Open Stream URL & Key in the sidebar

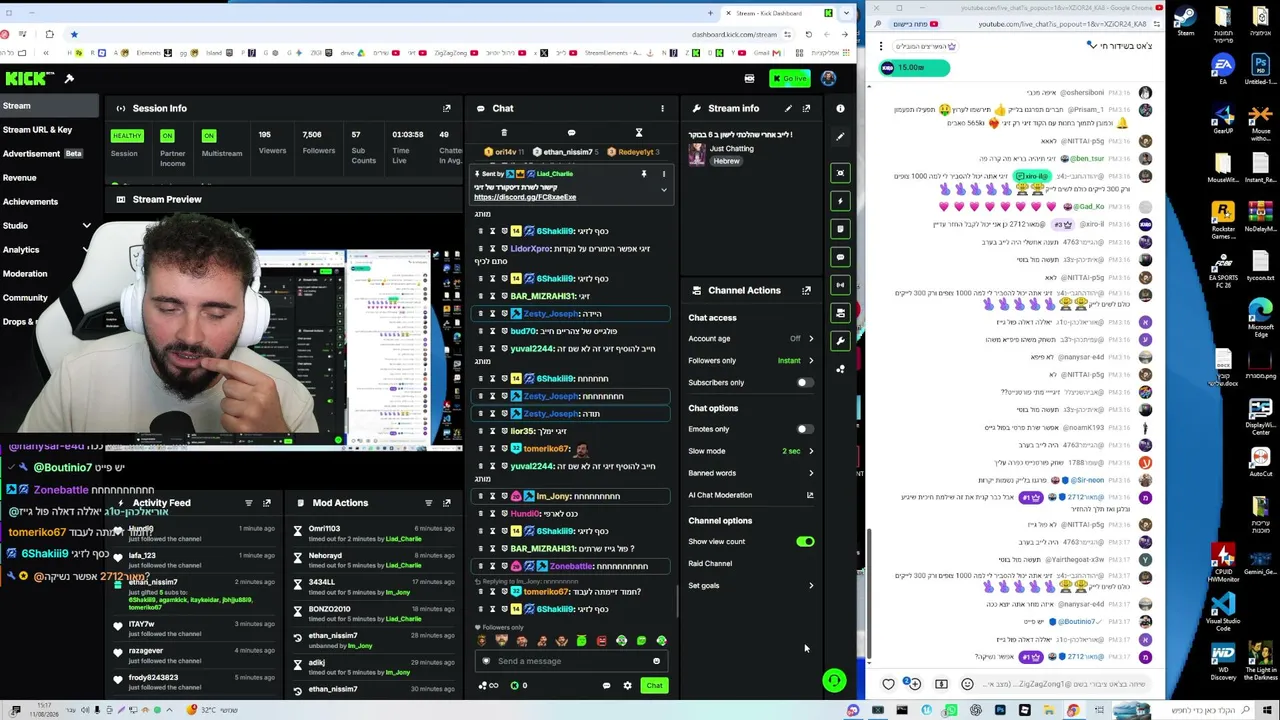tap(37, 130)
